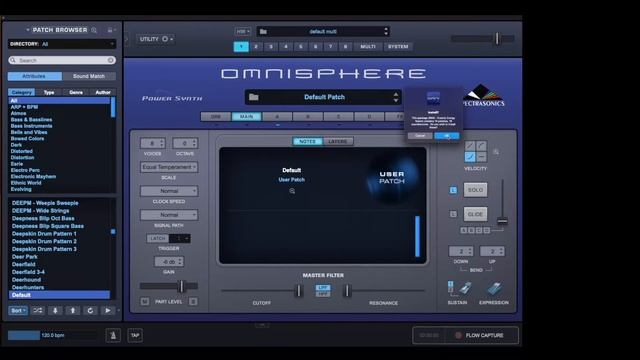Clear the patch search field
The height and width of the screenshot is (360, 640).
click(x=111, y=60)
